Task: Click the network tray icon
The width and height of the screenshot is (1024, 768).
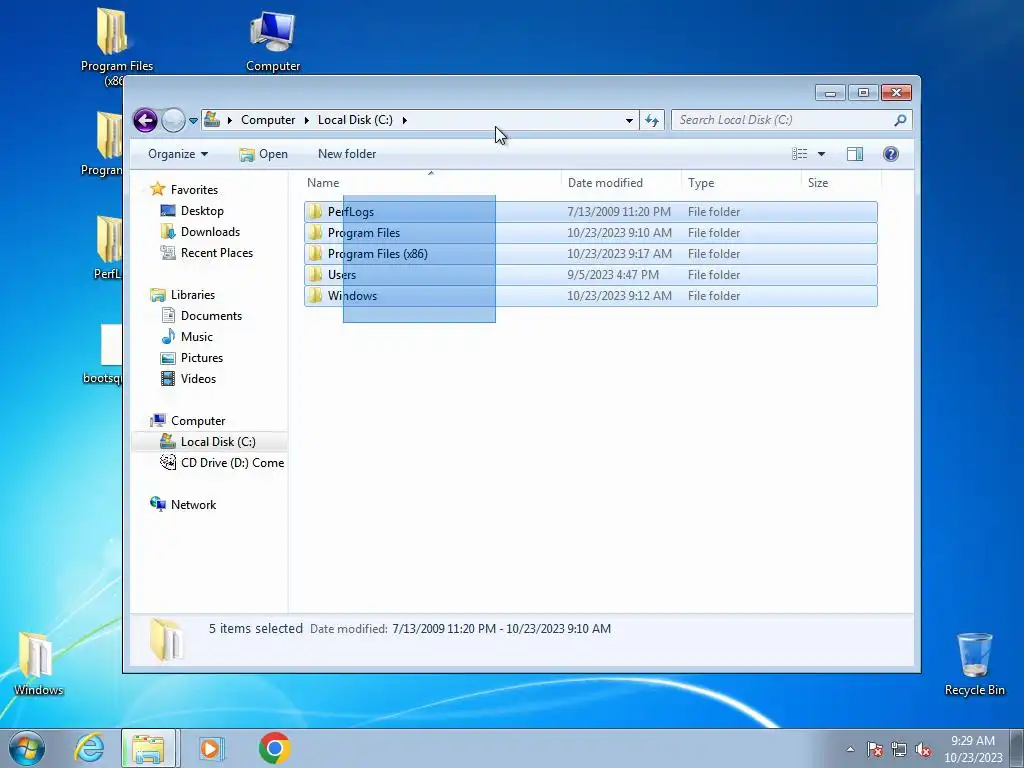Action: [899, 749]
